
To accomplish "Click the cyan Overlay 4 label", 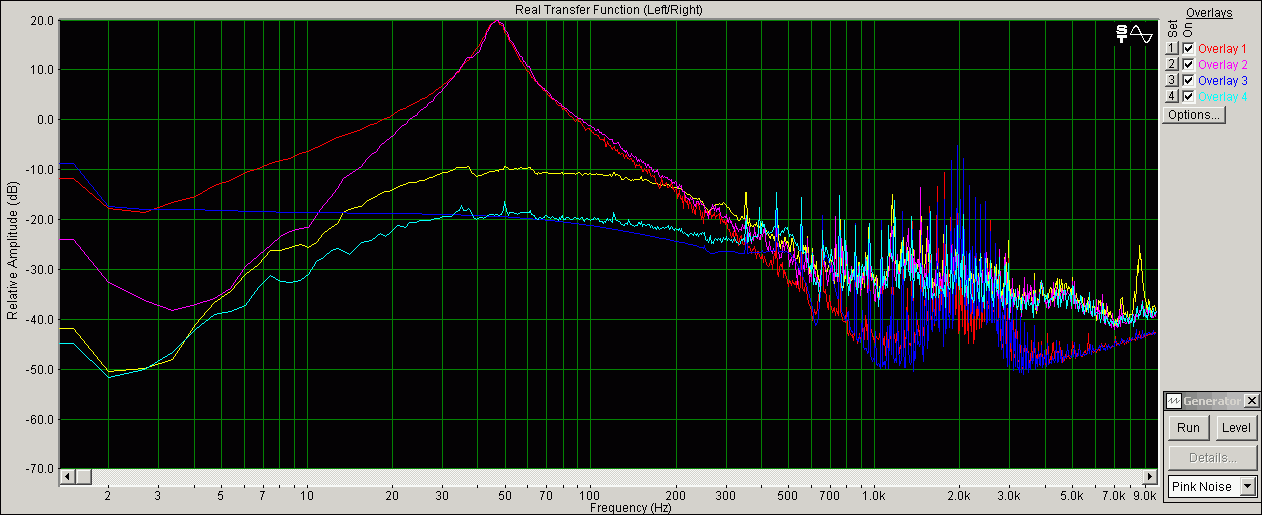I will pyautogui.click(x=1222, y=96).
